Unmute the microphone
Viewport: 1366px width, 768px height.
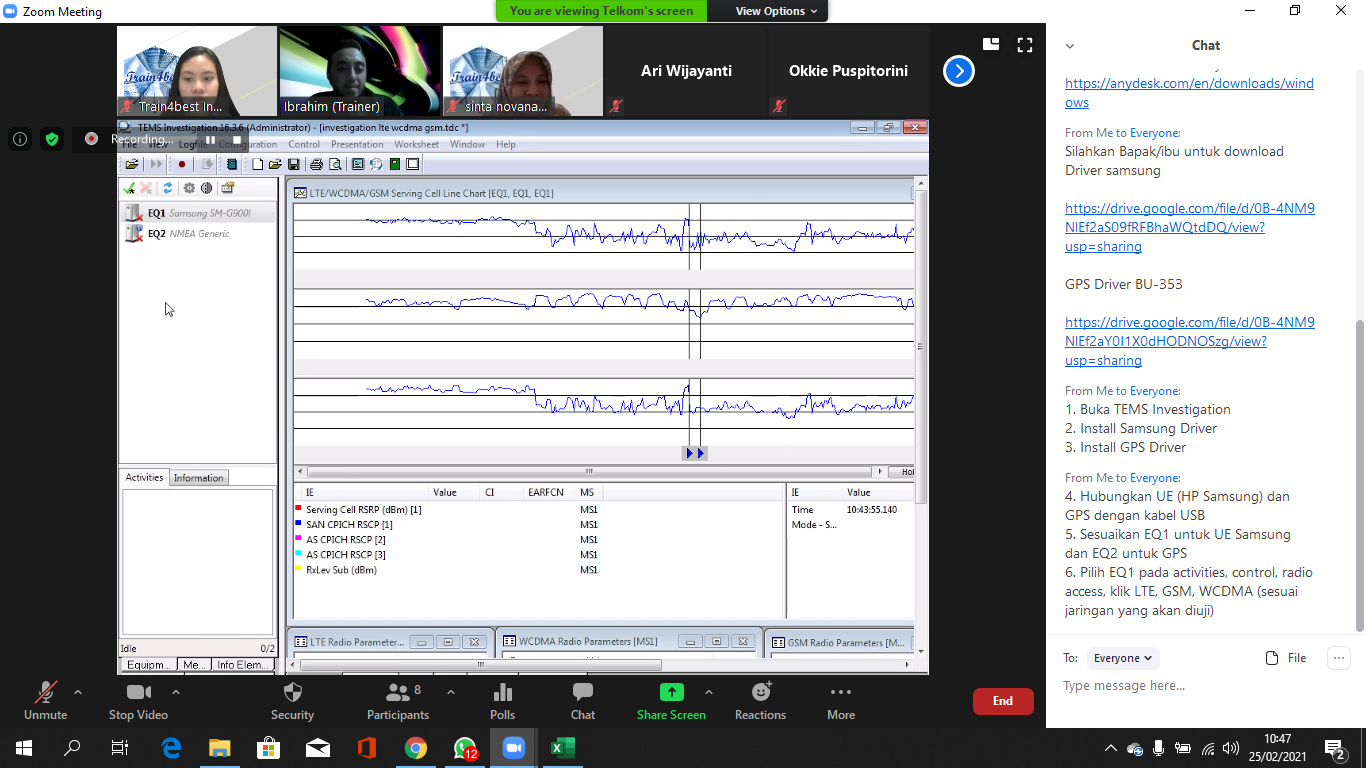pos(45,693)
